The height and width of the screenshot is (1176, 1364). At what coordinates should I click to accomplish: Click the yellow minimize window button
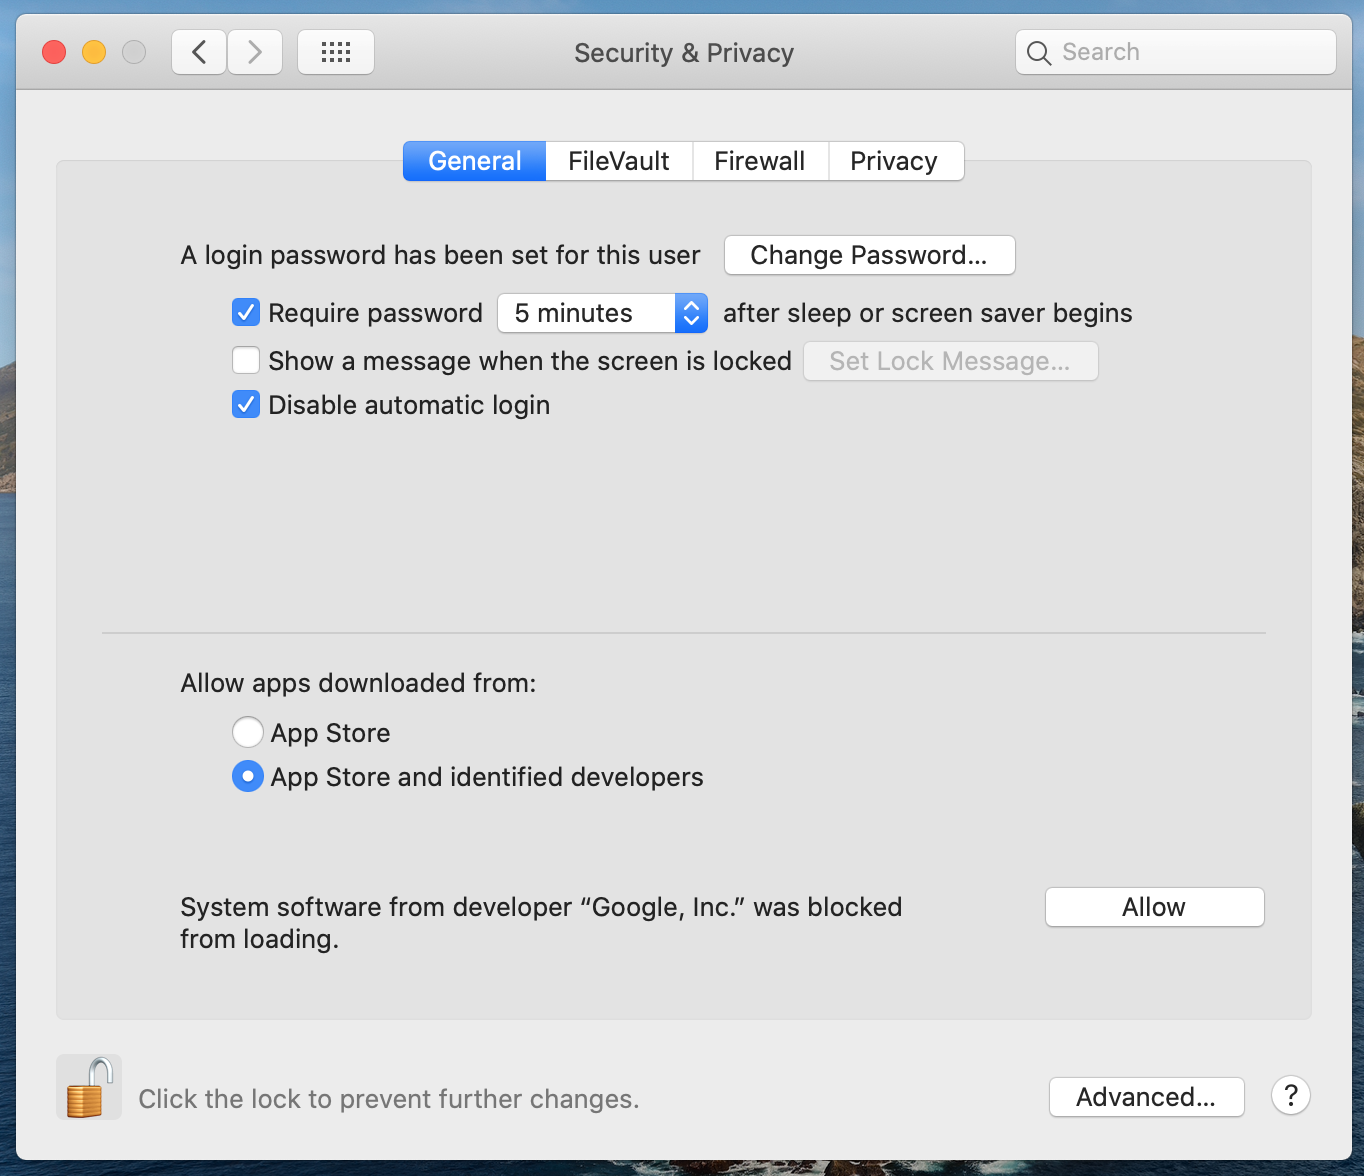[x=94, y=52]
